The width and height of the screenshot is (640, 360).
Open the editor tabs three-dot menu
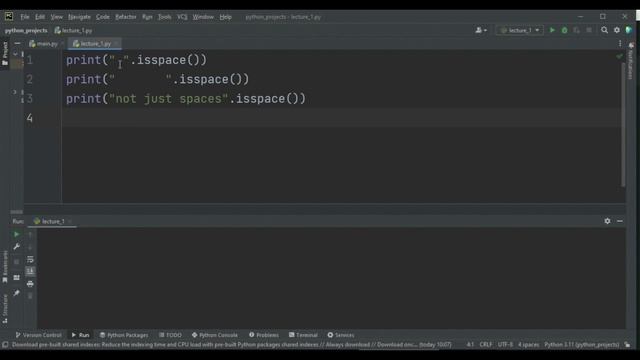click(620, 43)
